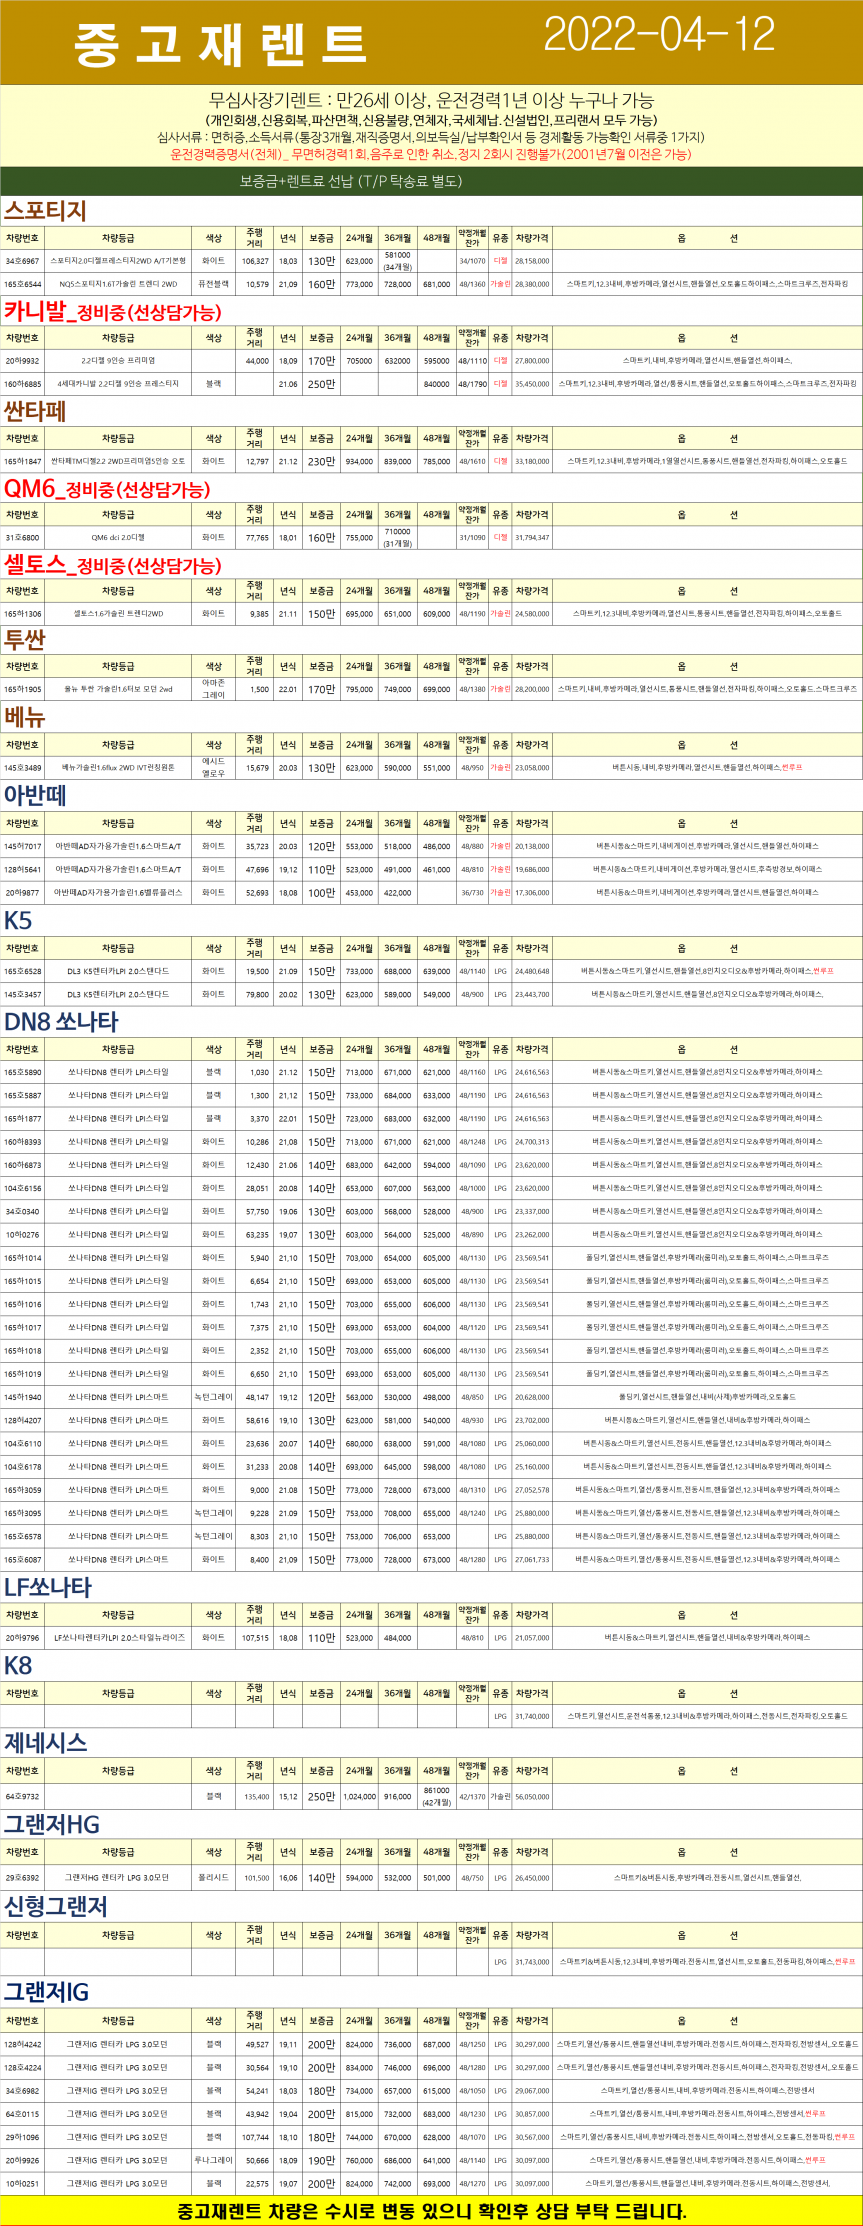Viewport: 863px width, 2226px height.
Task: Click the DN8 쏘나타 section heading
Action: tap(61, 1021)
